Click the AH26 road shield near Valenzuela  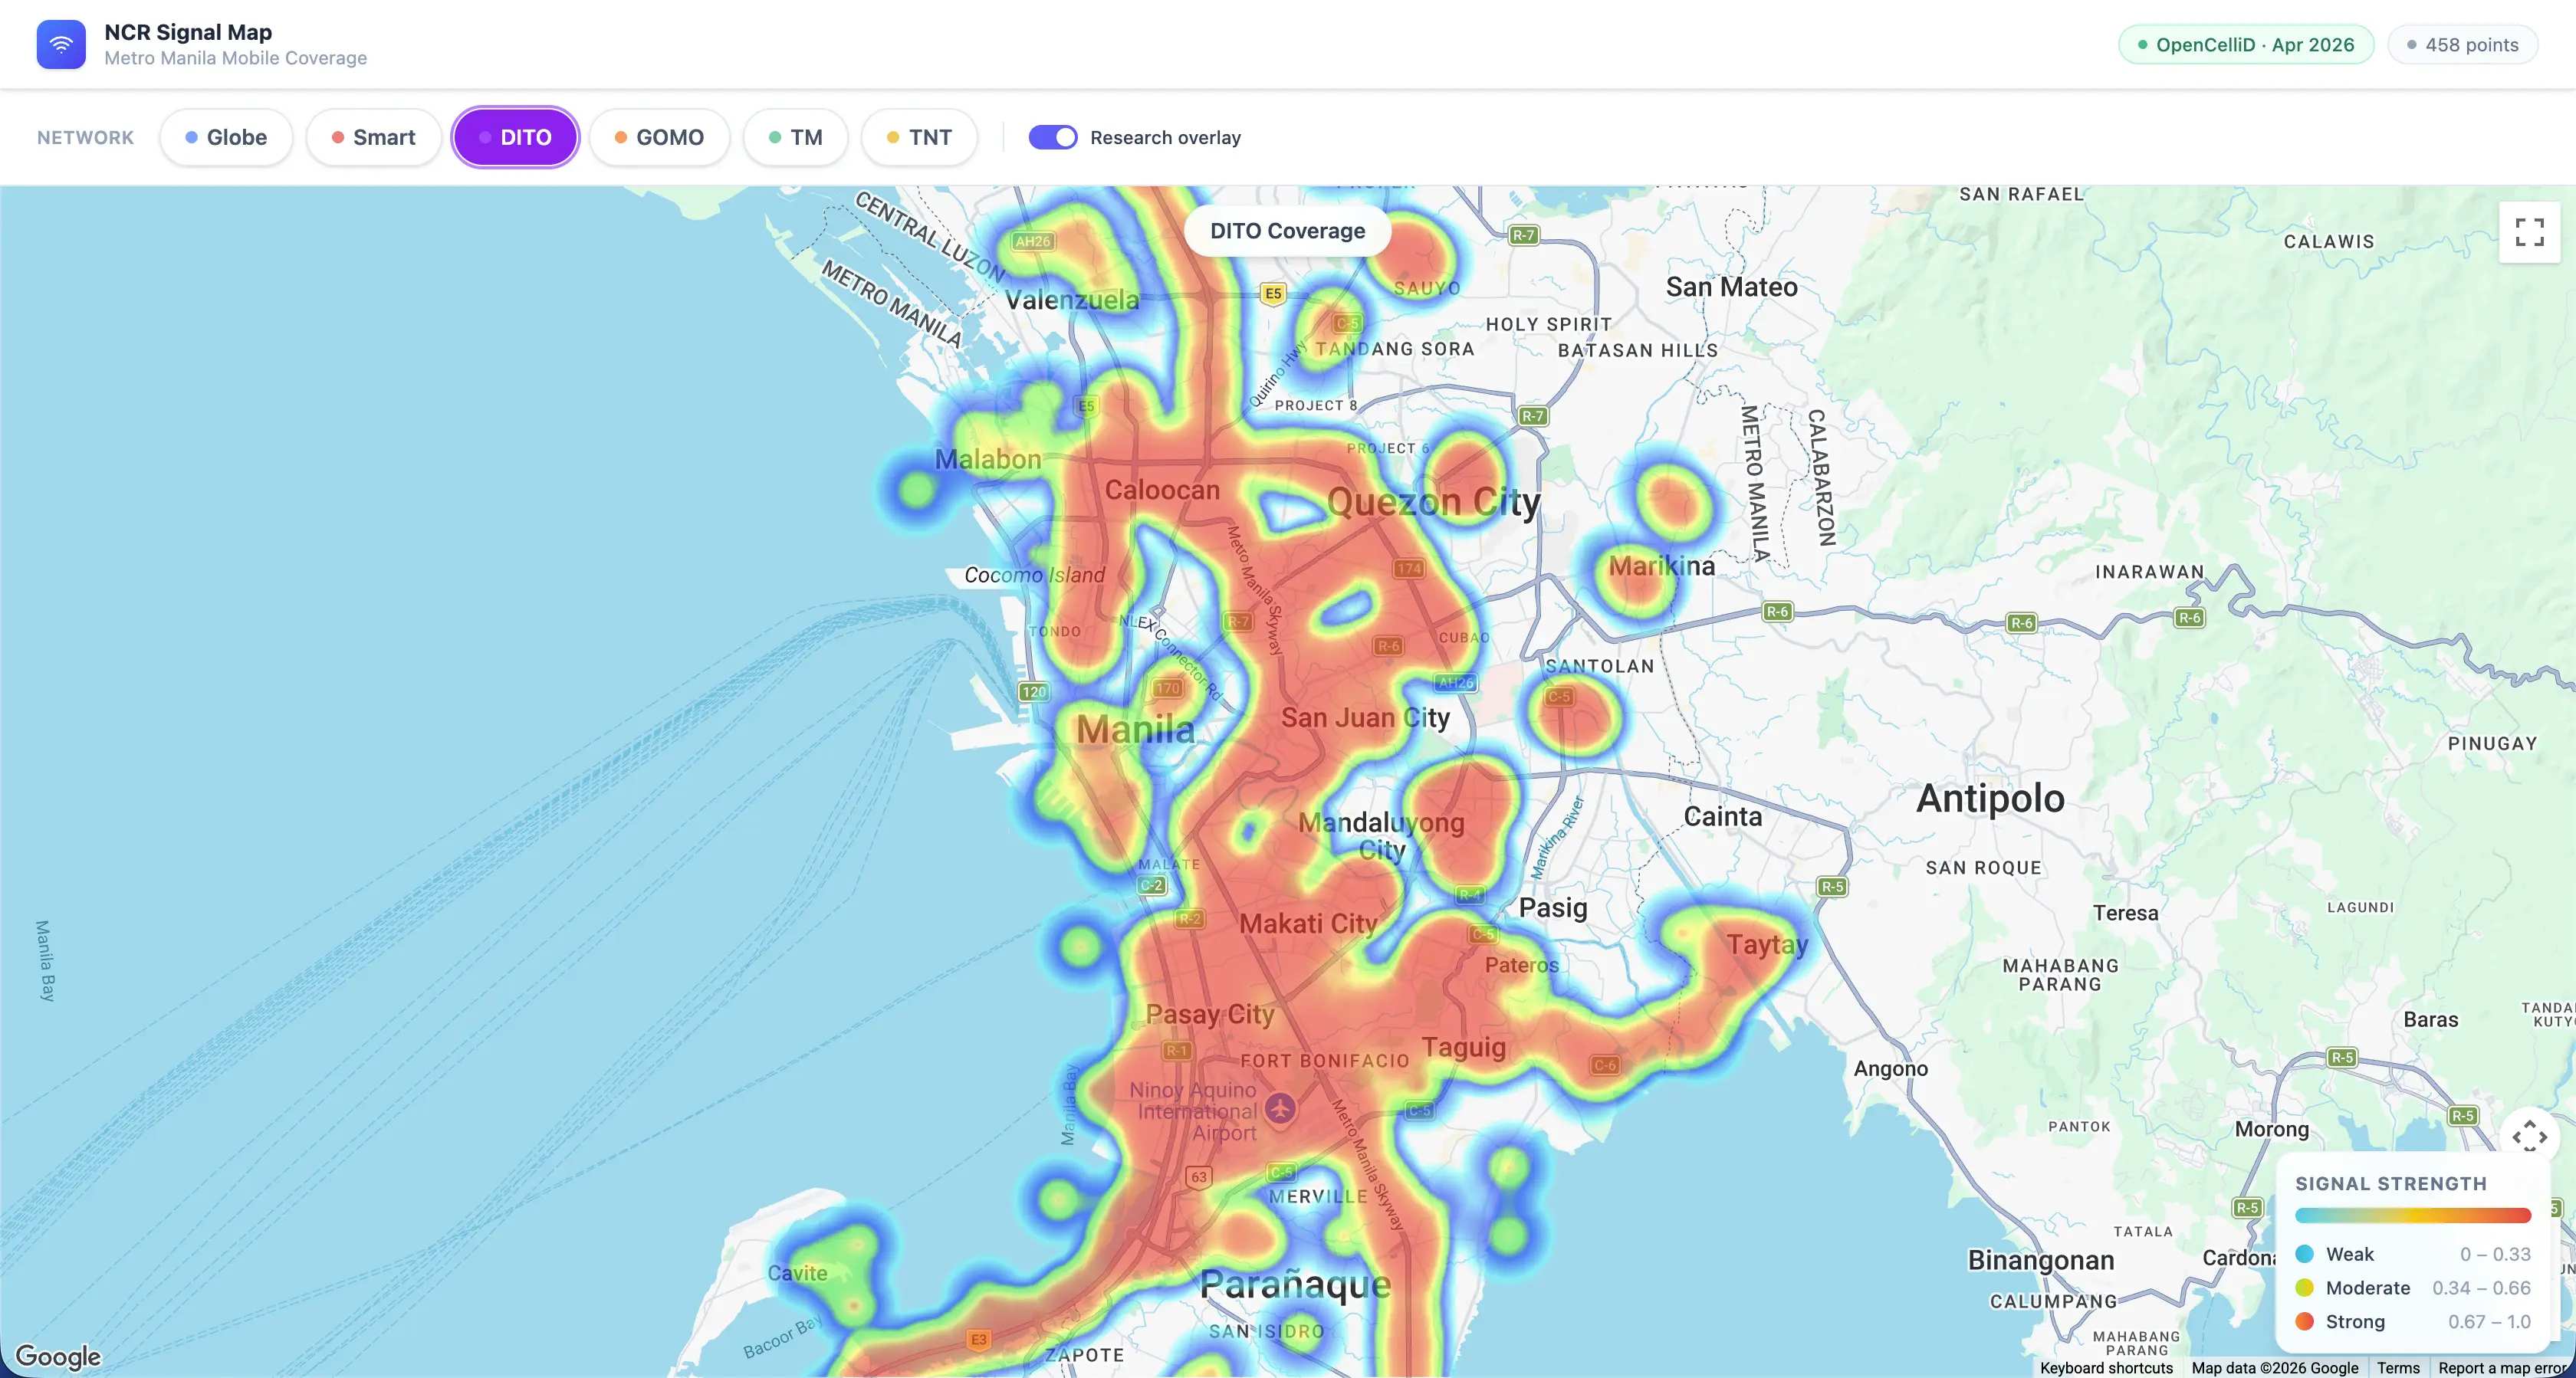tap(1032, 241)
